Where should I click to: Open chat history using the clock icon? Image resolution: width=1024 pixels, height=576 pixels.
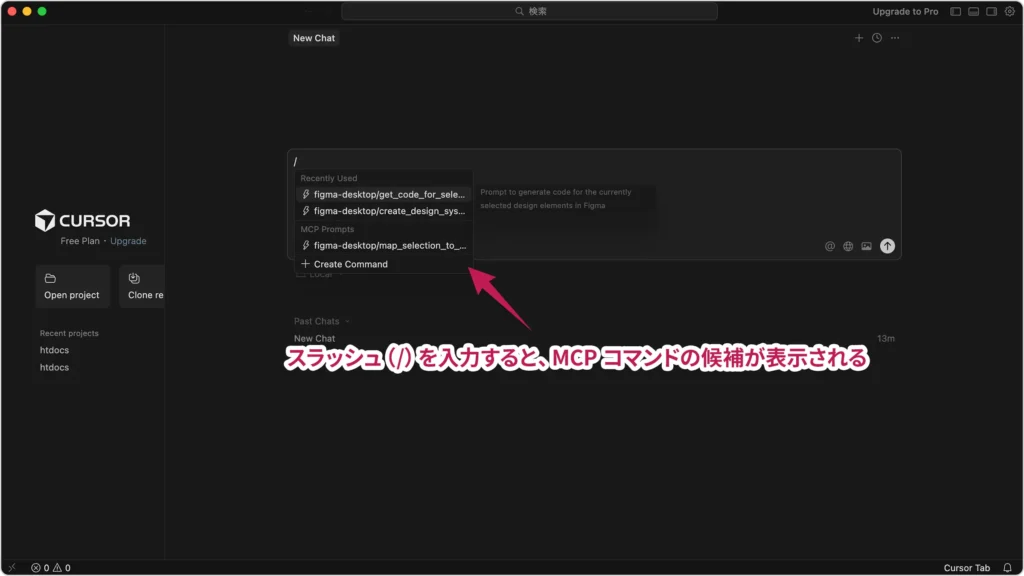click(x=876, y=37)
